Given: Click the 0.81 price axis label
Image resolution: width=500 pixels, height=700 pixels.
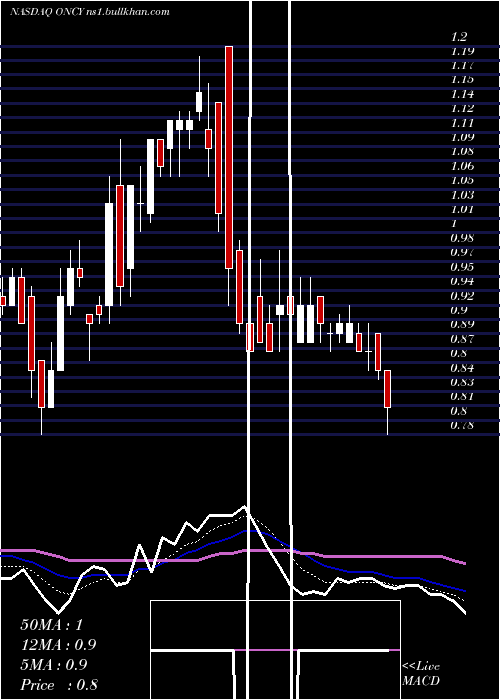Looking at the screenshot, I should [462, 396].
